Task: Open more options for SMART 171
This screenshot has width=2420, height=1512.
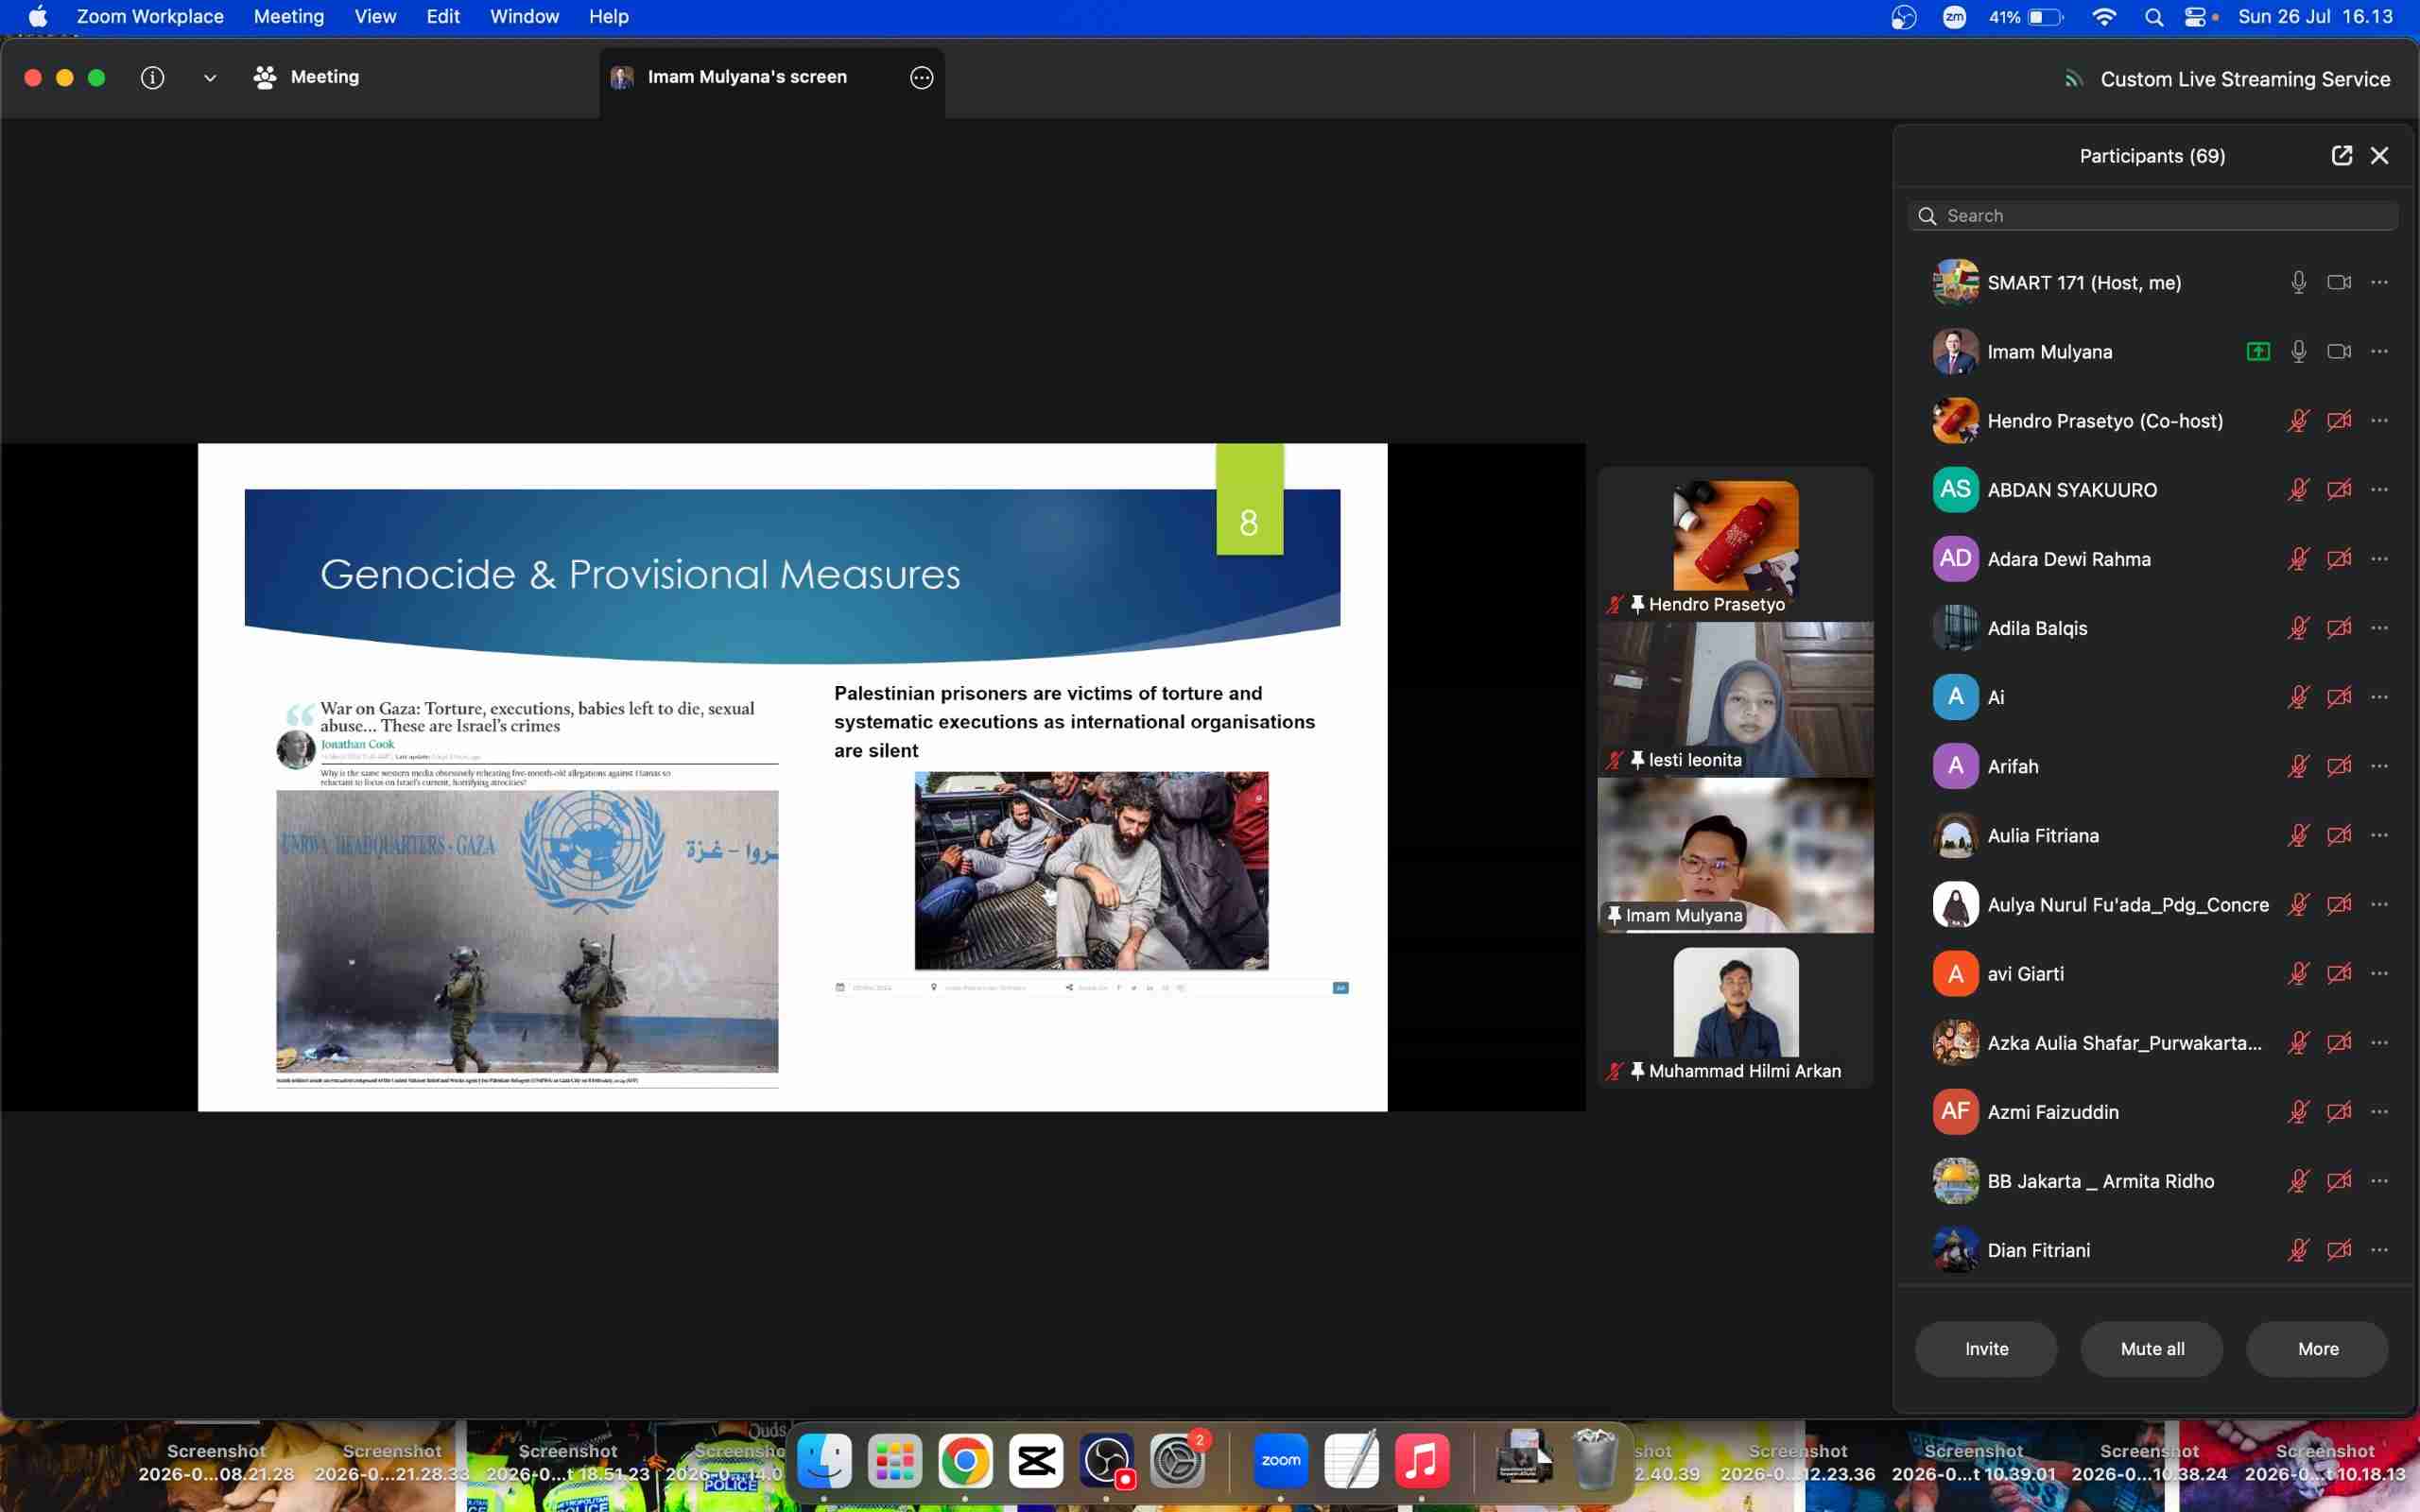Action: [x=2379, y=282]
